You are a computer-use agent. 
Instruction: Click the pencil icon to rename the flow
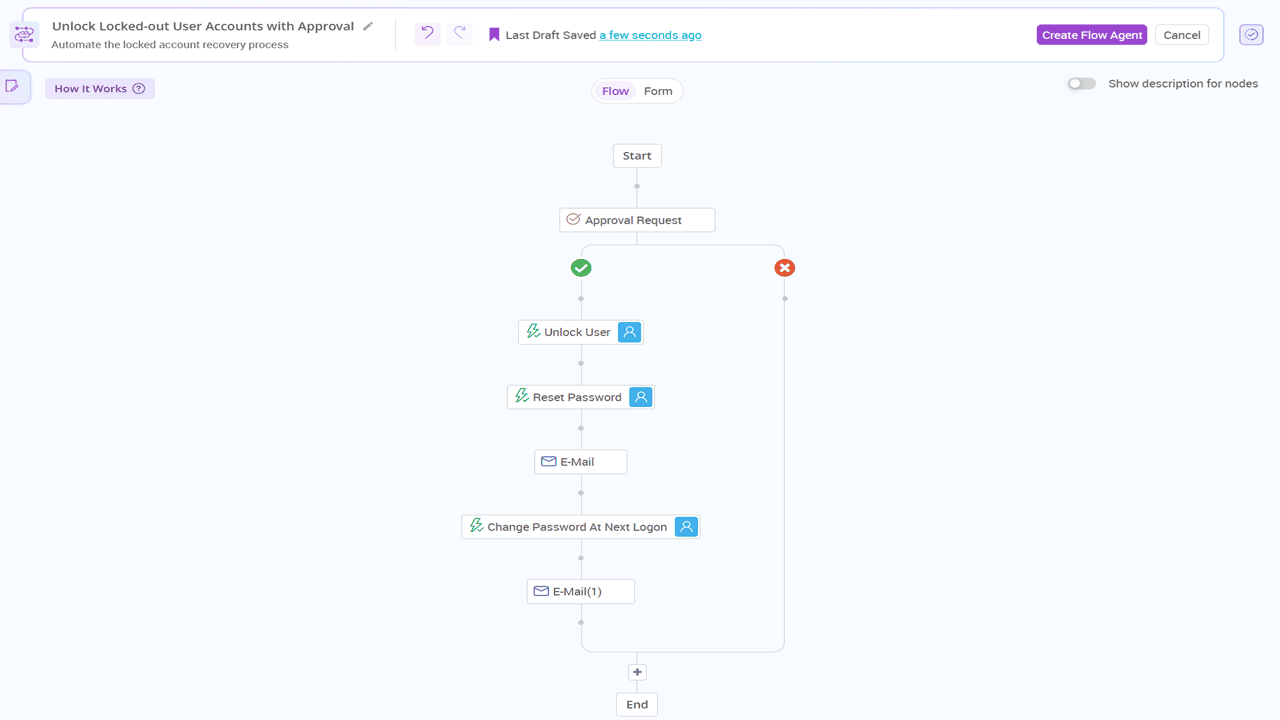coord(369,28)
